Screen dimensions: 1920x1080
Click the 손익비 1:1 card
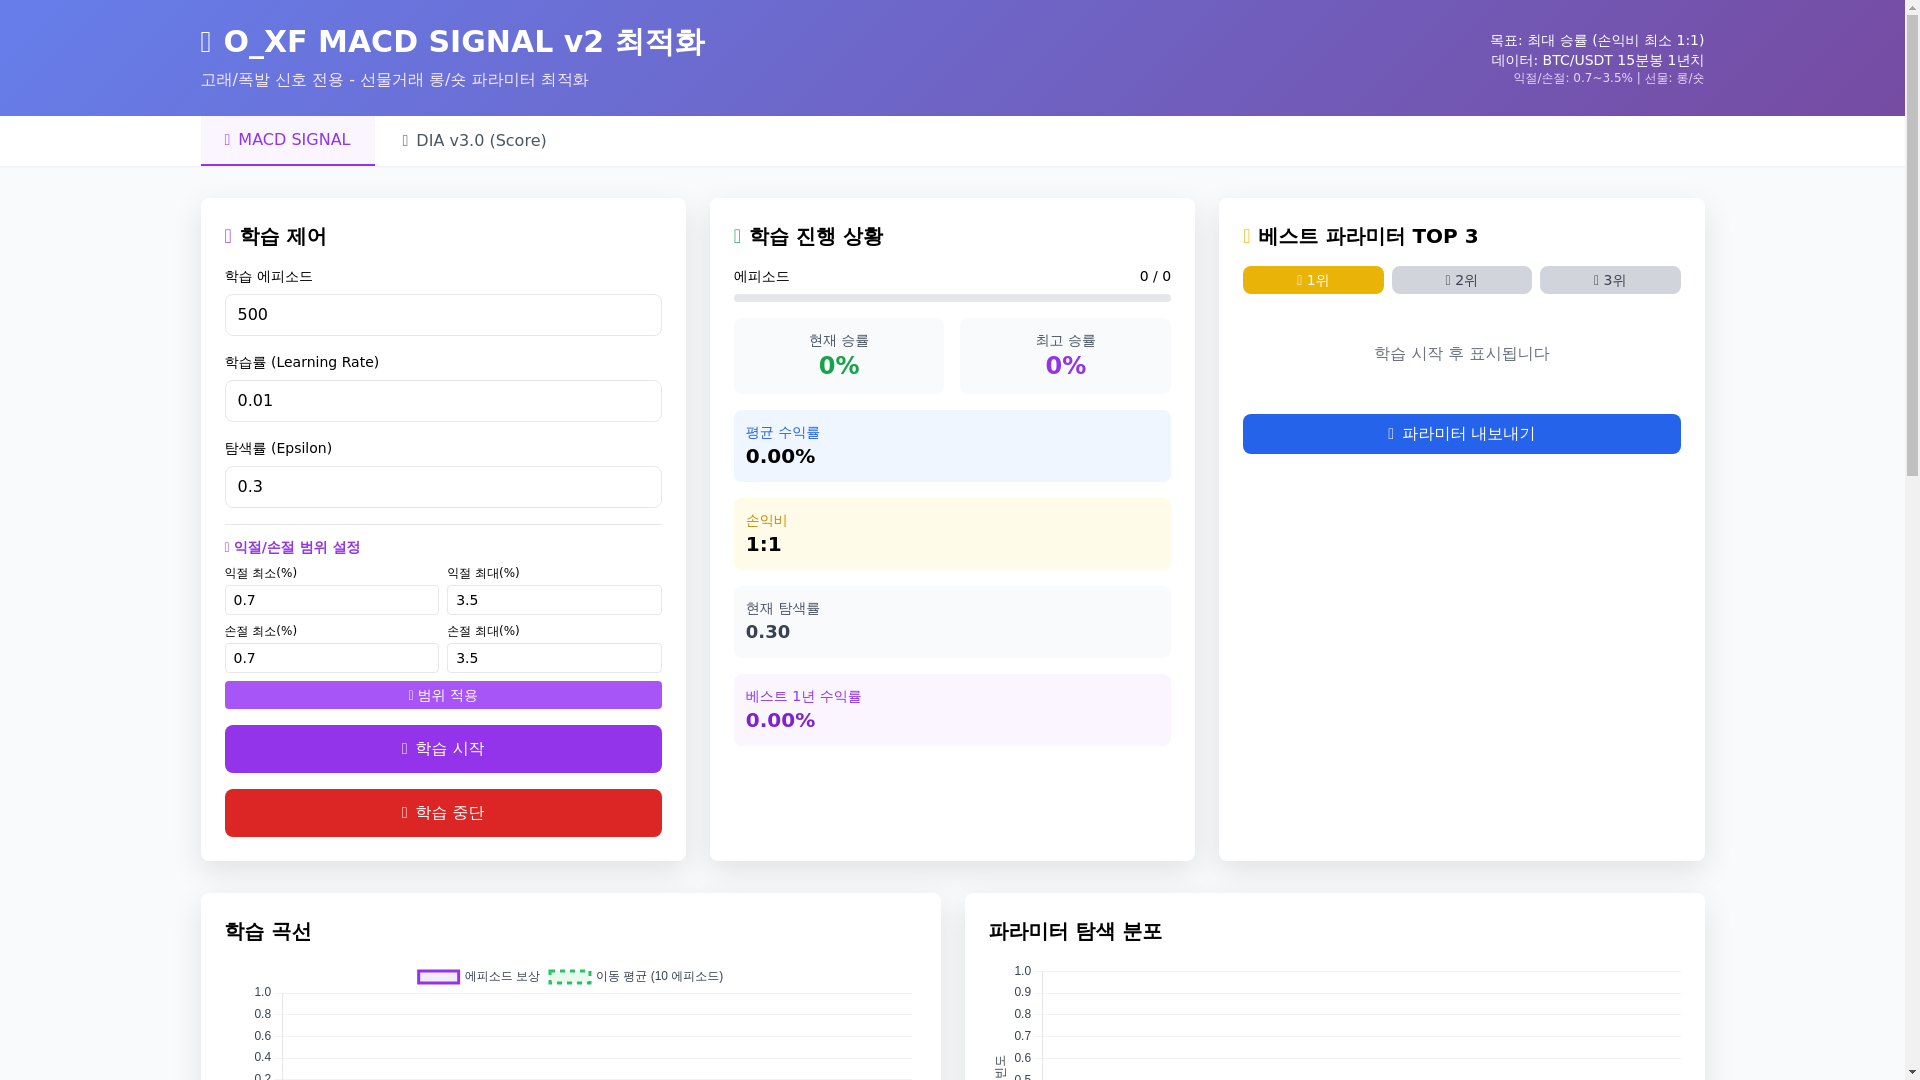pos(952,534)
